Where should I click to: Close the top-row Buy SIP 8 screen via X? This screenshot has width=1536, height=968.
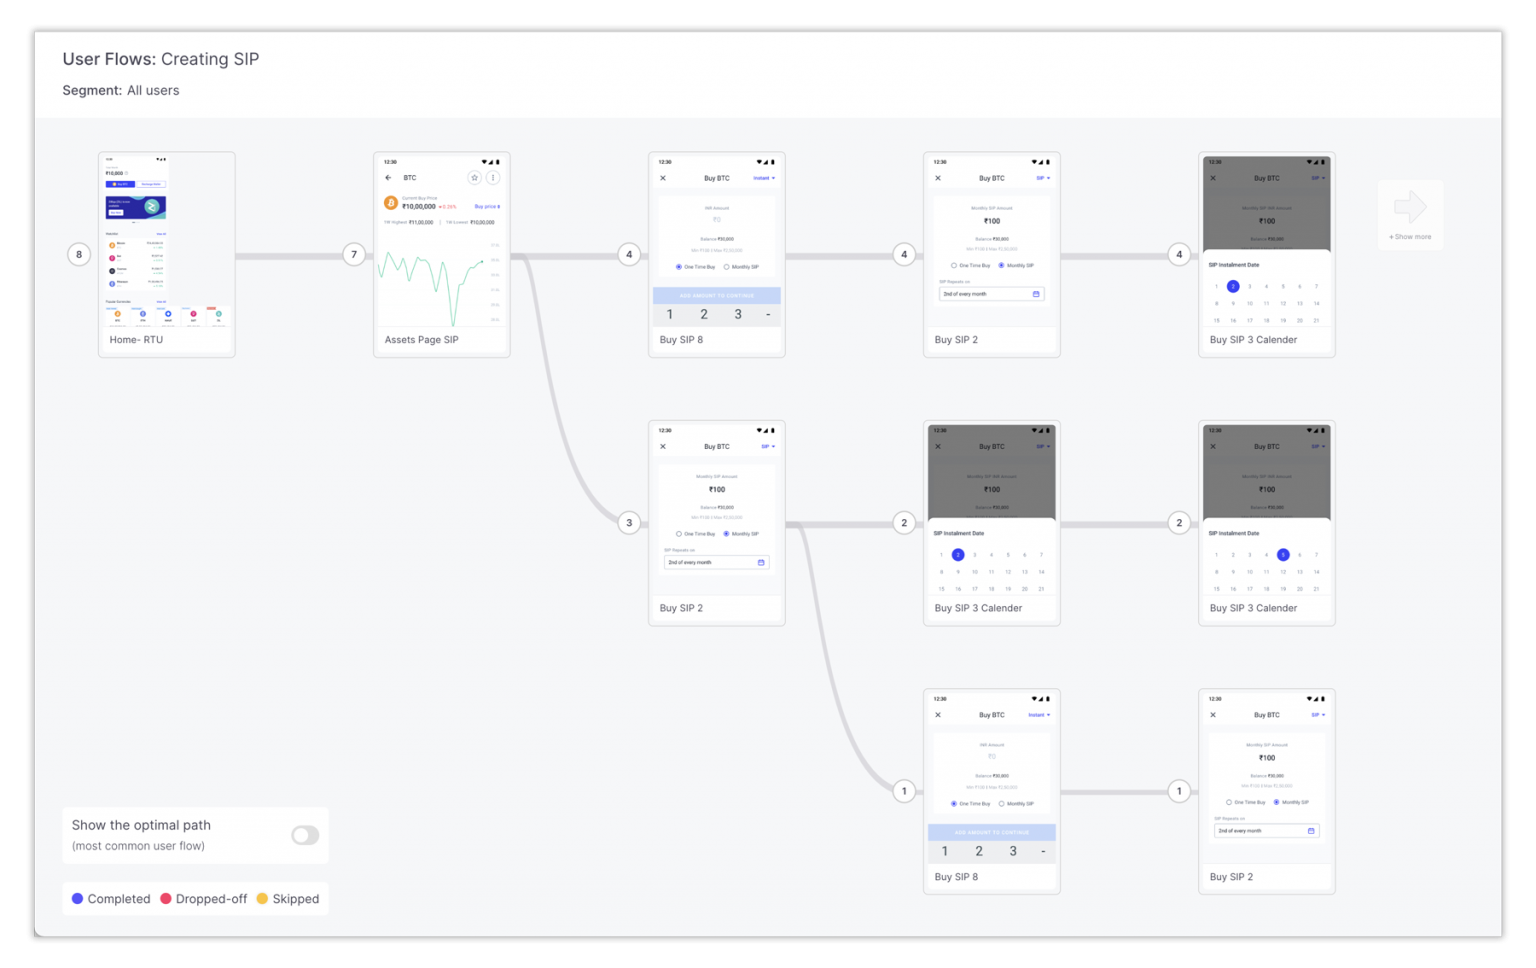[663, 178]
